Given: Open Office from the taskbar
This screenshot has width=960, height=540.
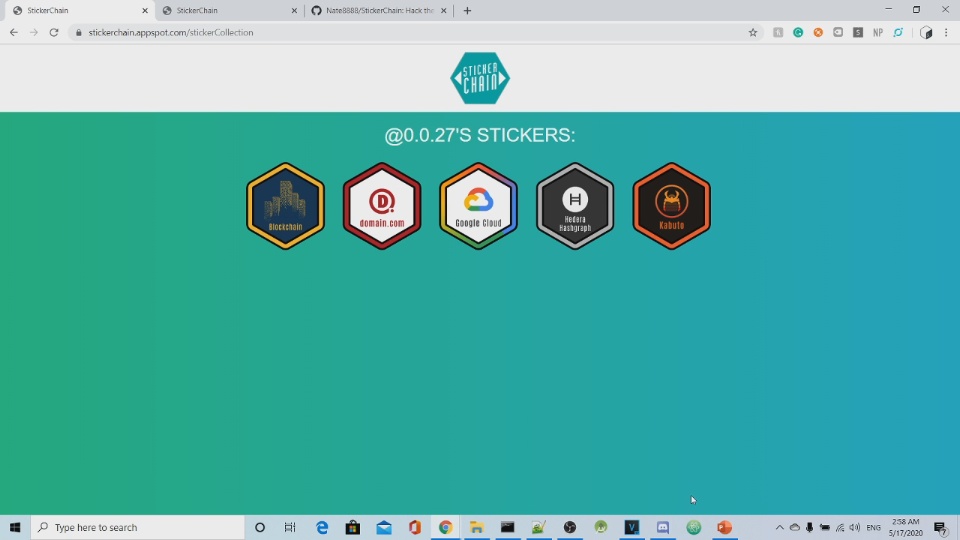Looking at the screenshot, I should coord(414,527).
